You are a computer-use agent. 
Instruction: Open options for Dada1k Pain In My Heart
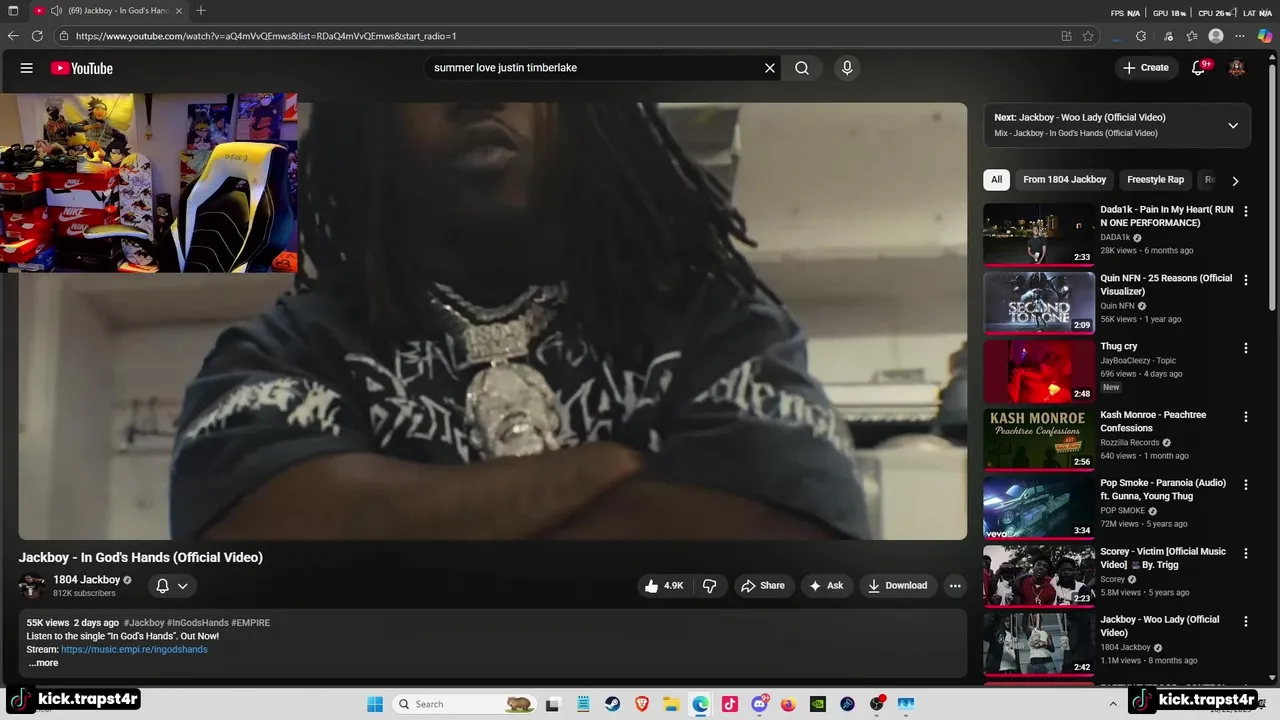click(1246, 212)
